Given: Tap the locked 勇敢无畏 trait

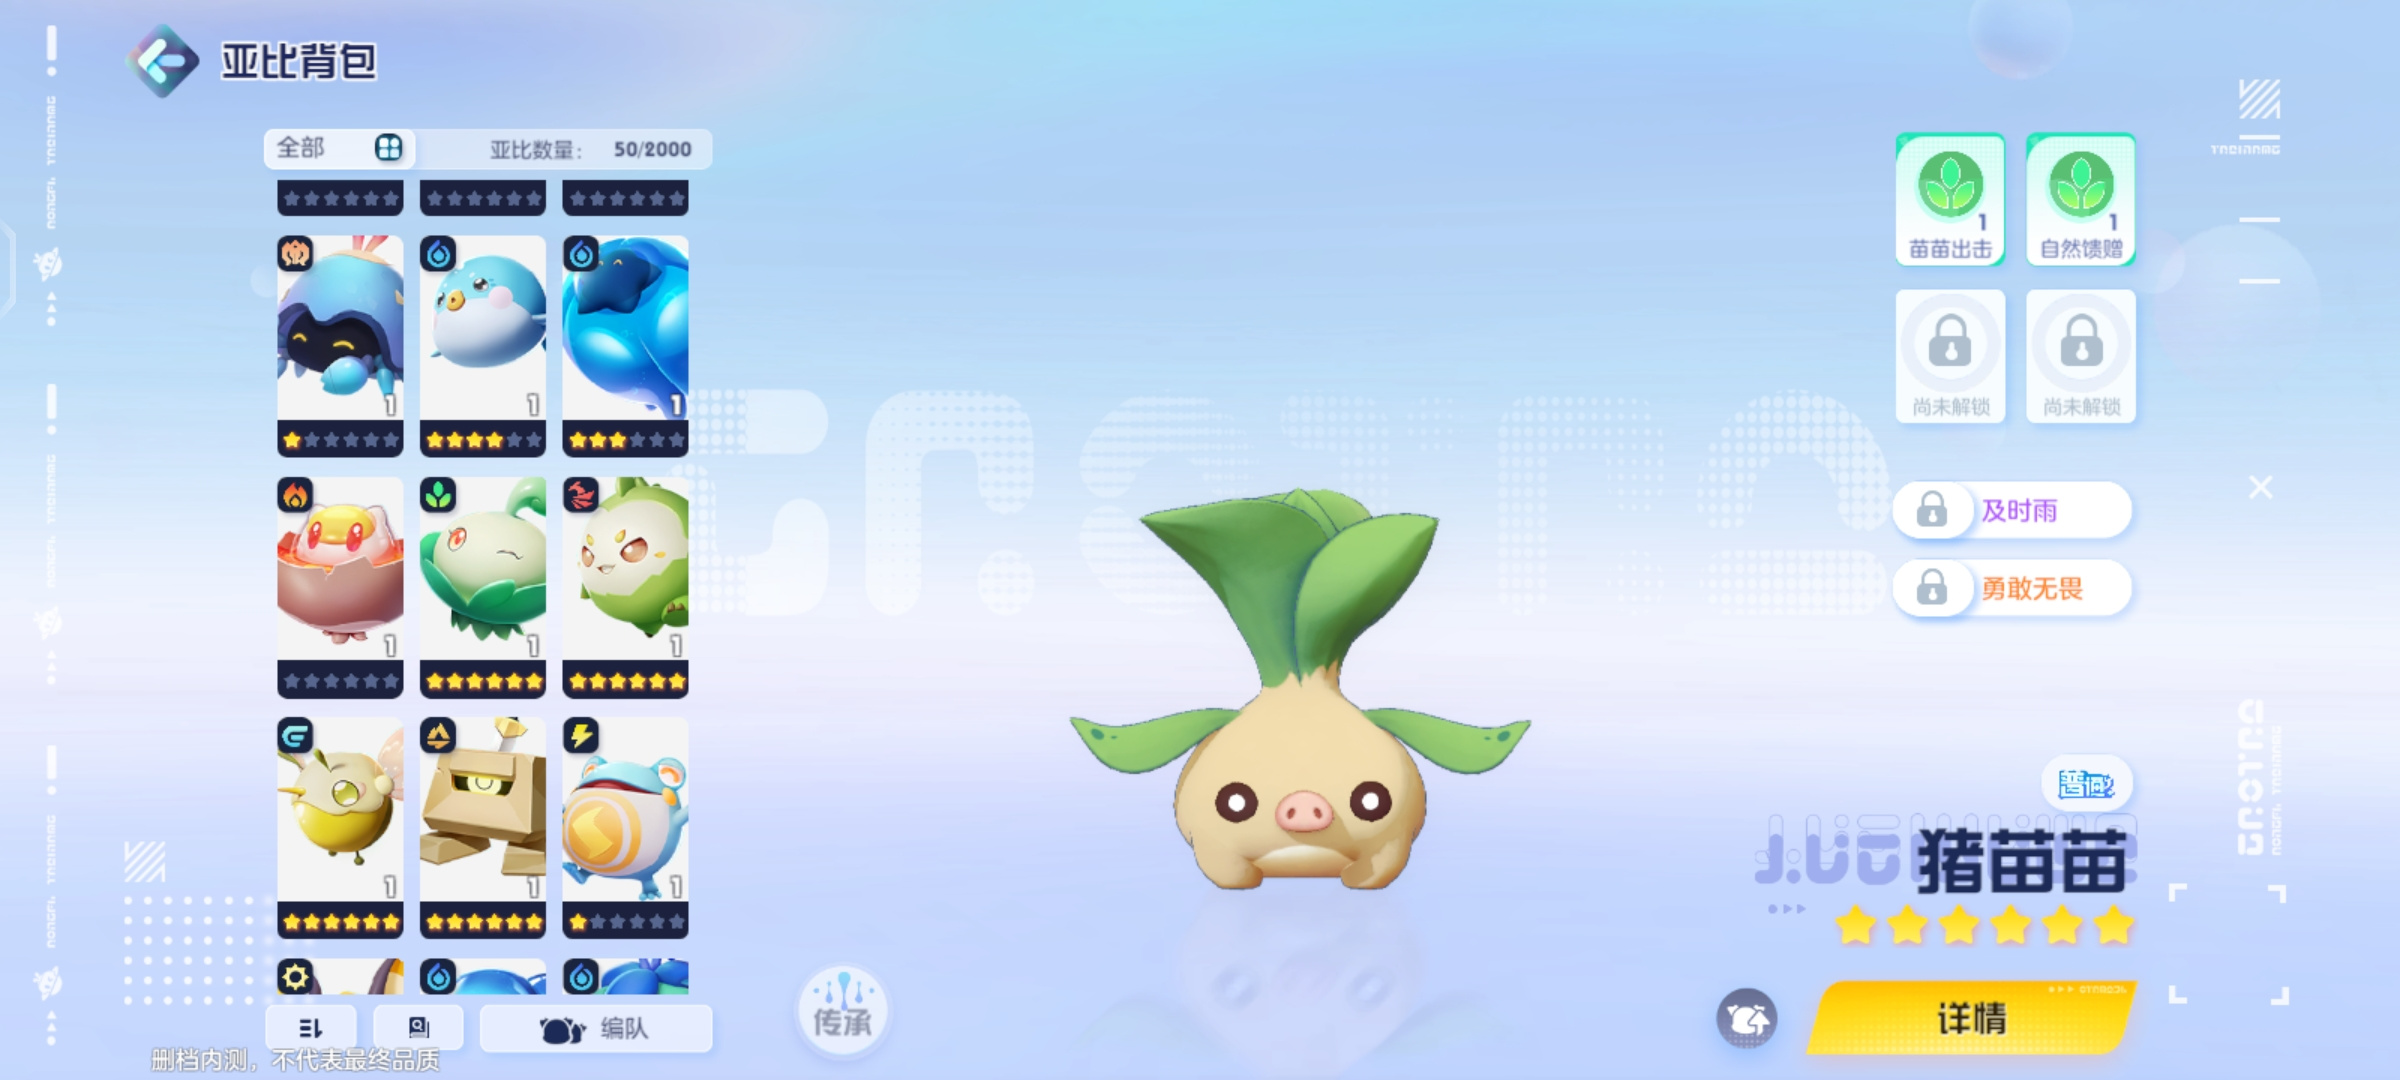Looking at the screenshot, I should [x=2012, y=588].
